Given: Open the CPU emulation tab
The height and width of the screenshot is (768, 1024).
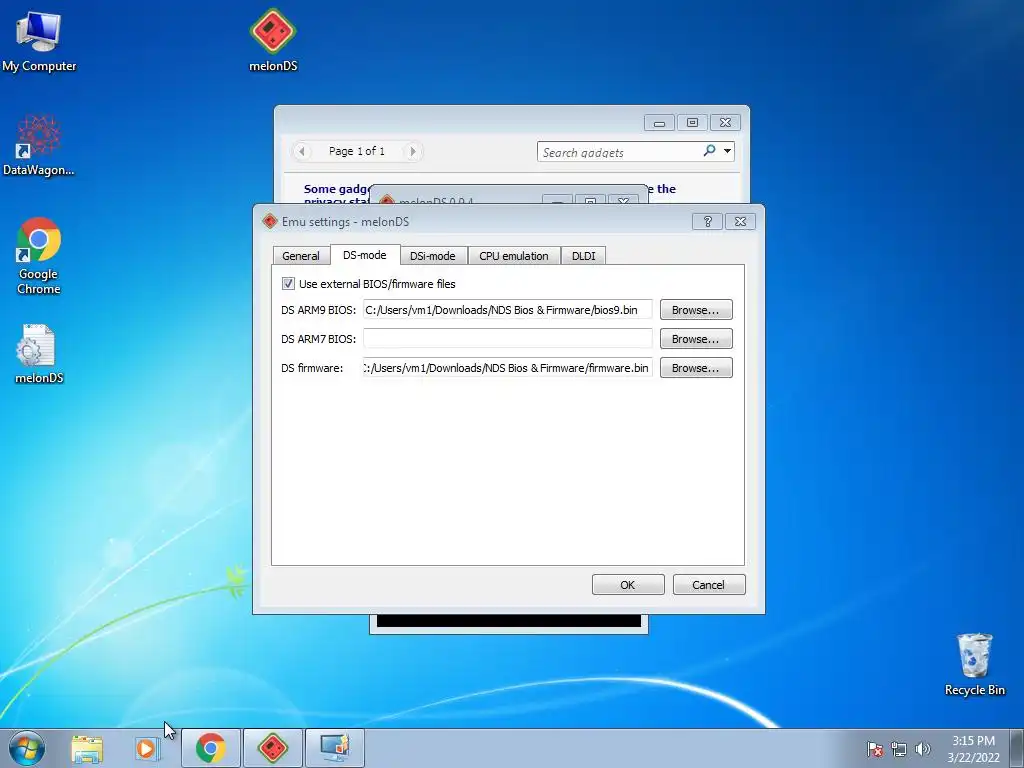Looking at the screenshot, I should (514, 255).
